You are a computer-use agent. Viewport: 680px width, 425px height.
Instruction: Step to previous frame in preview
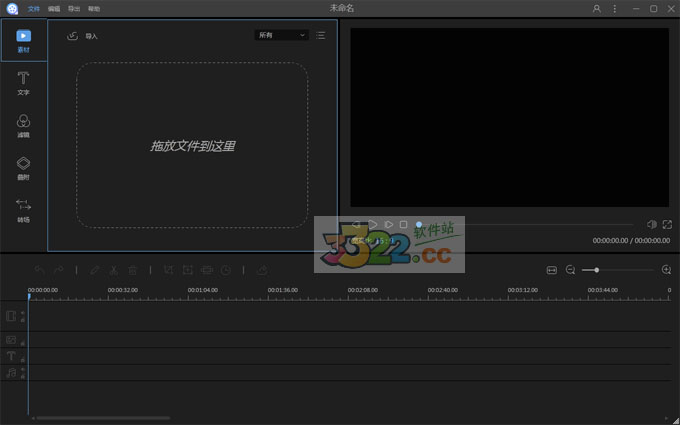356,225
